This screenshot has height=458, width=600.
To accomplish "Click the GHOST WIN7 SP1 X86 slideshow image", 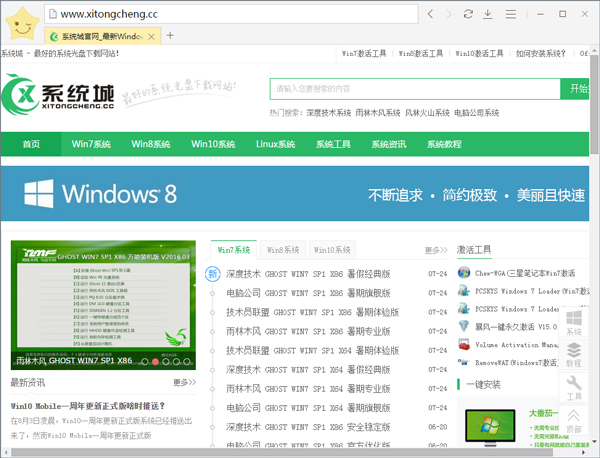I will tap(103, 305).
